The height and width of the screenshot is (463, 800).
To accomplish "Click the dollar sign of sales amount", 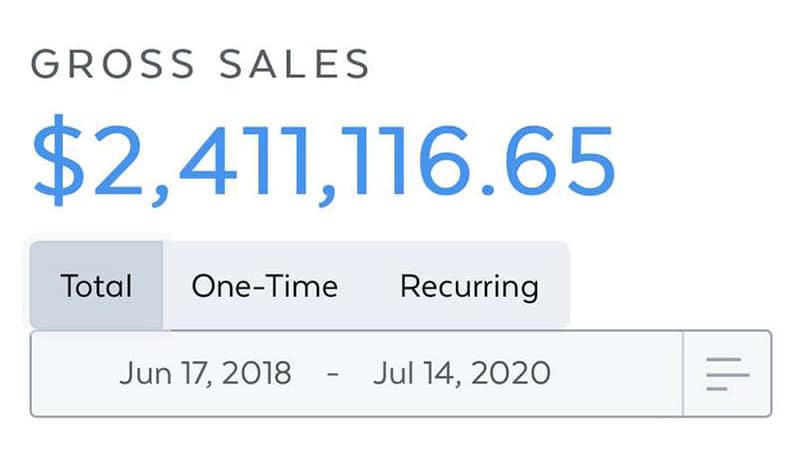I will click(58, 160).
